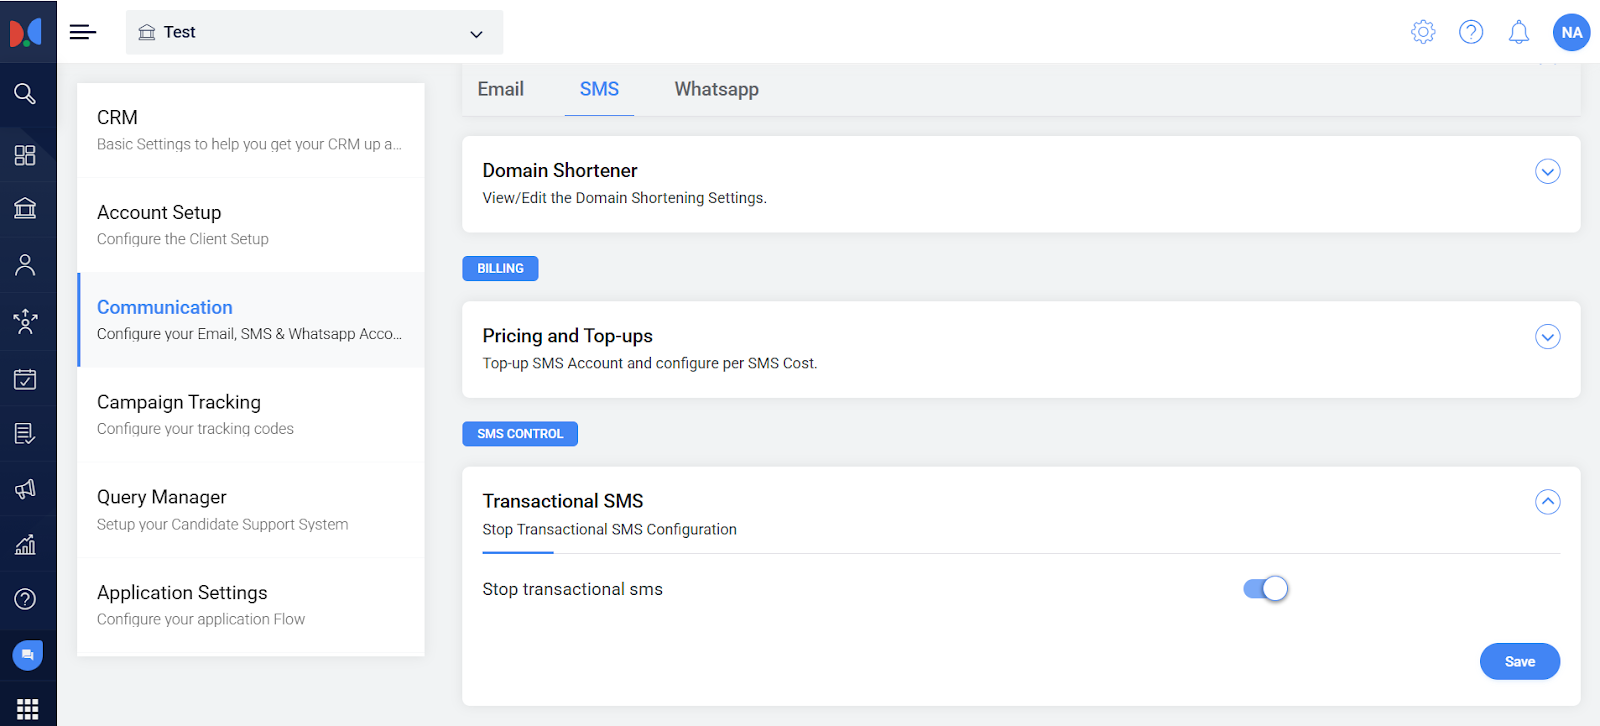The height and width of the screenshot is (726, 1600).
Task: Collapse the Transactional SMS section
Action: 1547,502
